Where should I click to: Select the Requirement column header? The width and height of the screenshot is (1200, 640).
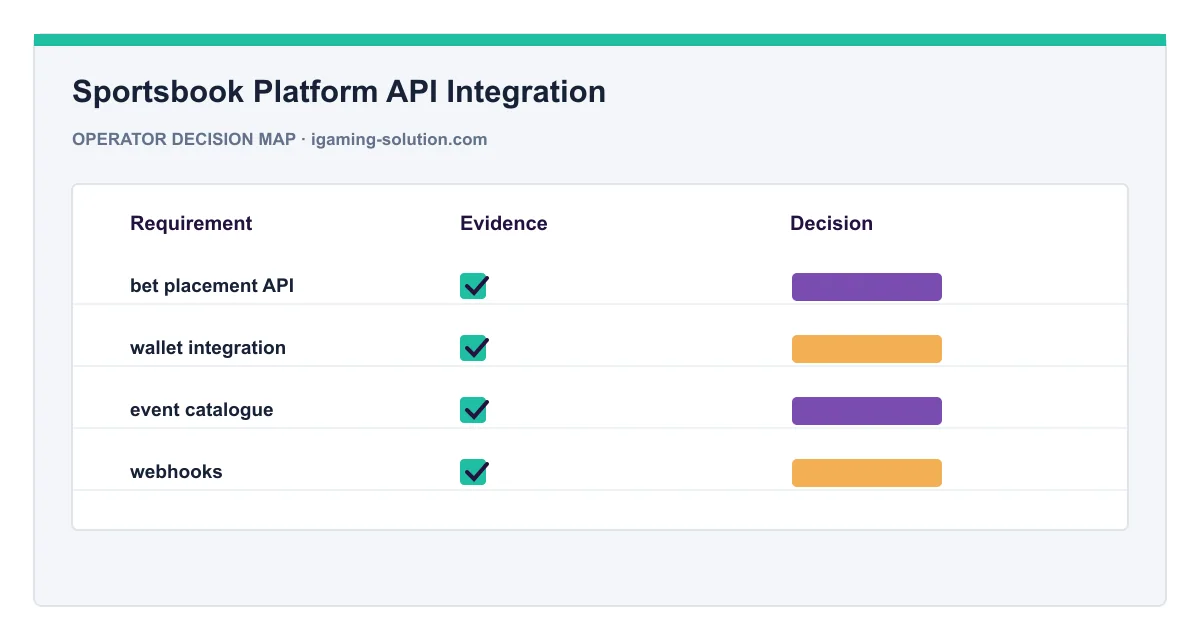click(191, 224)
